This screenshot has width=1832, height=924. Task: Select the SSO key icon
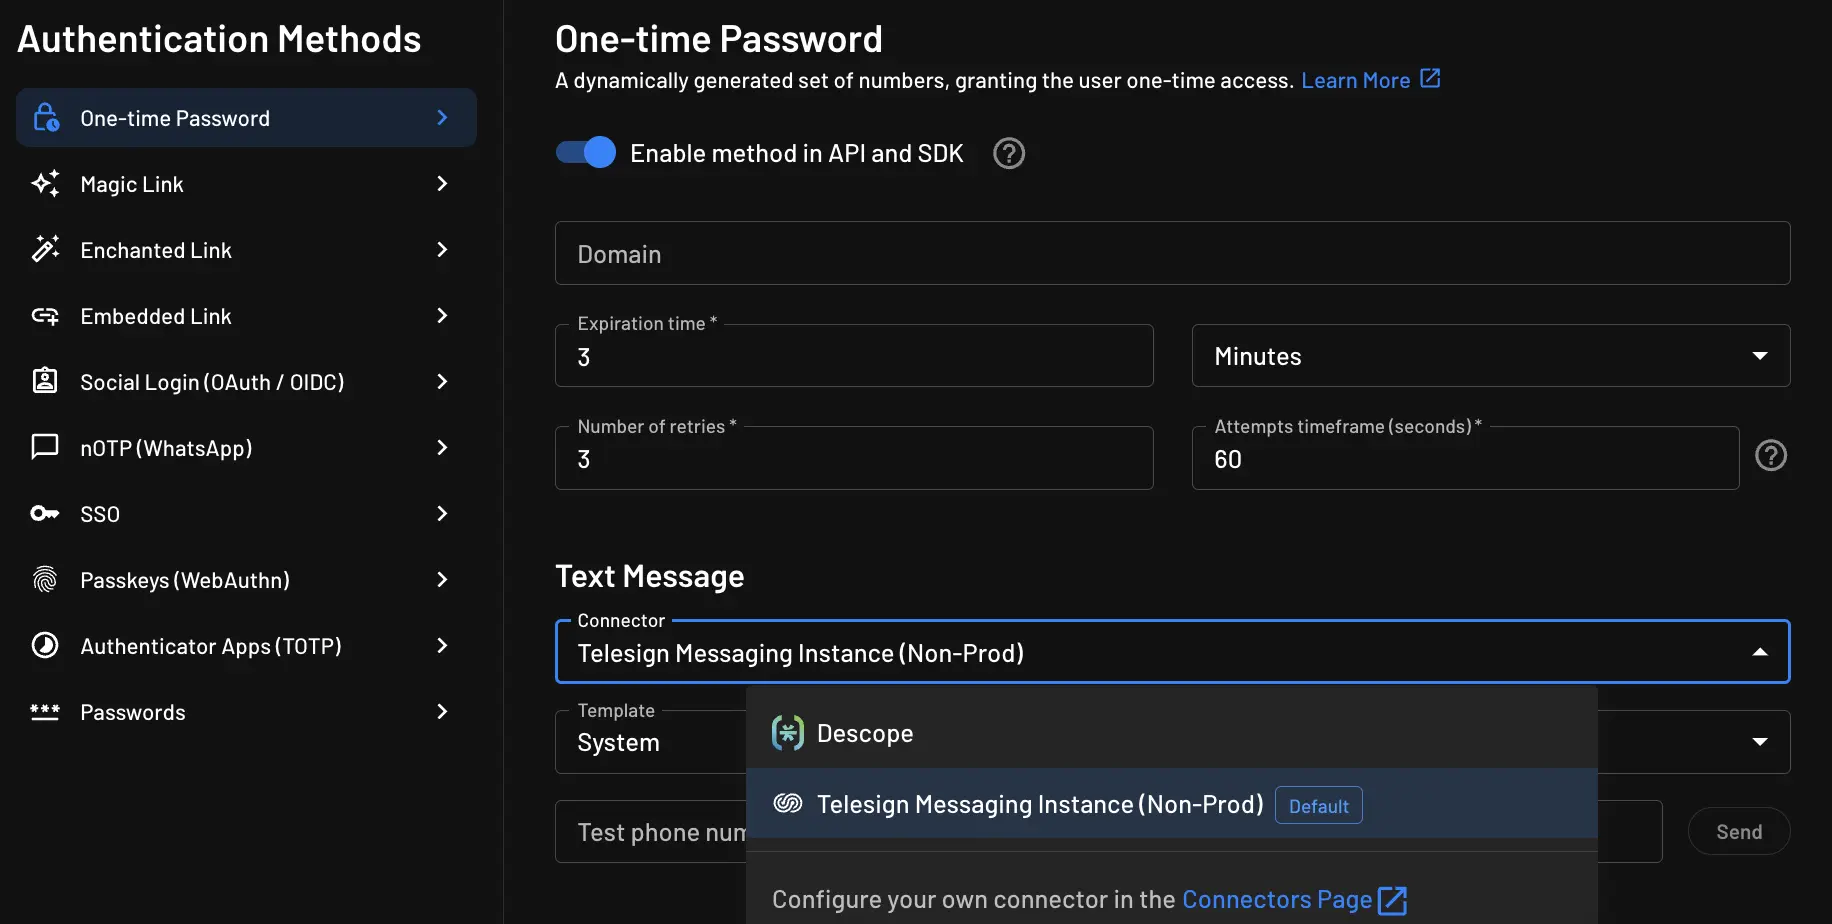[x=44, y=513]
